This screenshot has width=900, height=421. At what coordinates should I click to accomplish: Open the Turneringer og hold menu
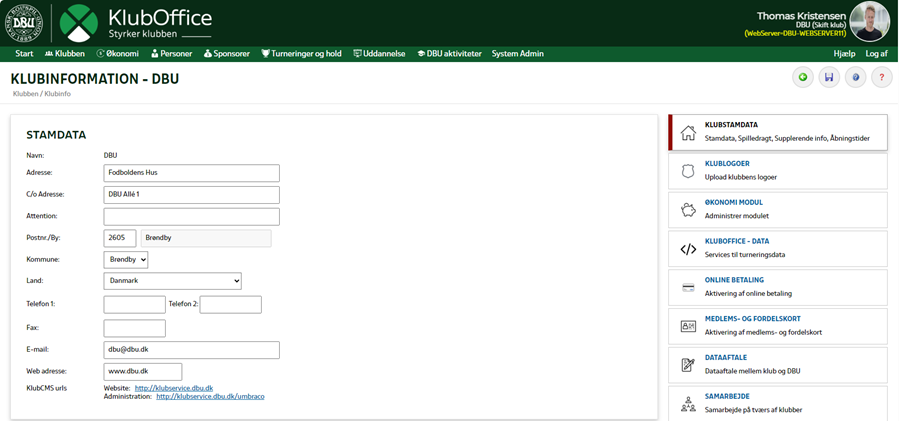point(301,53)
